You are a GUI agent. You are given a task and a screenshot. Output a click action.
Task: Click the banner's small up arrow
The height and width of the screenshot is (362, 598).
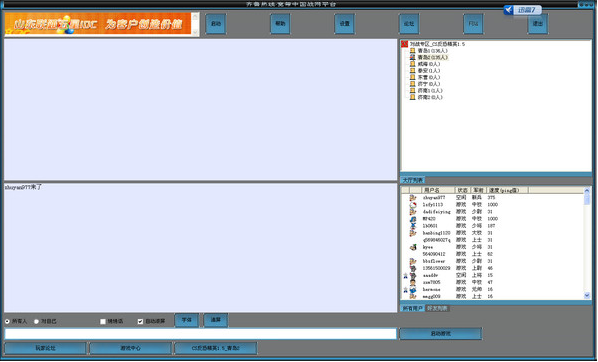(x=195, y=17)
